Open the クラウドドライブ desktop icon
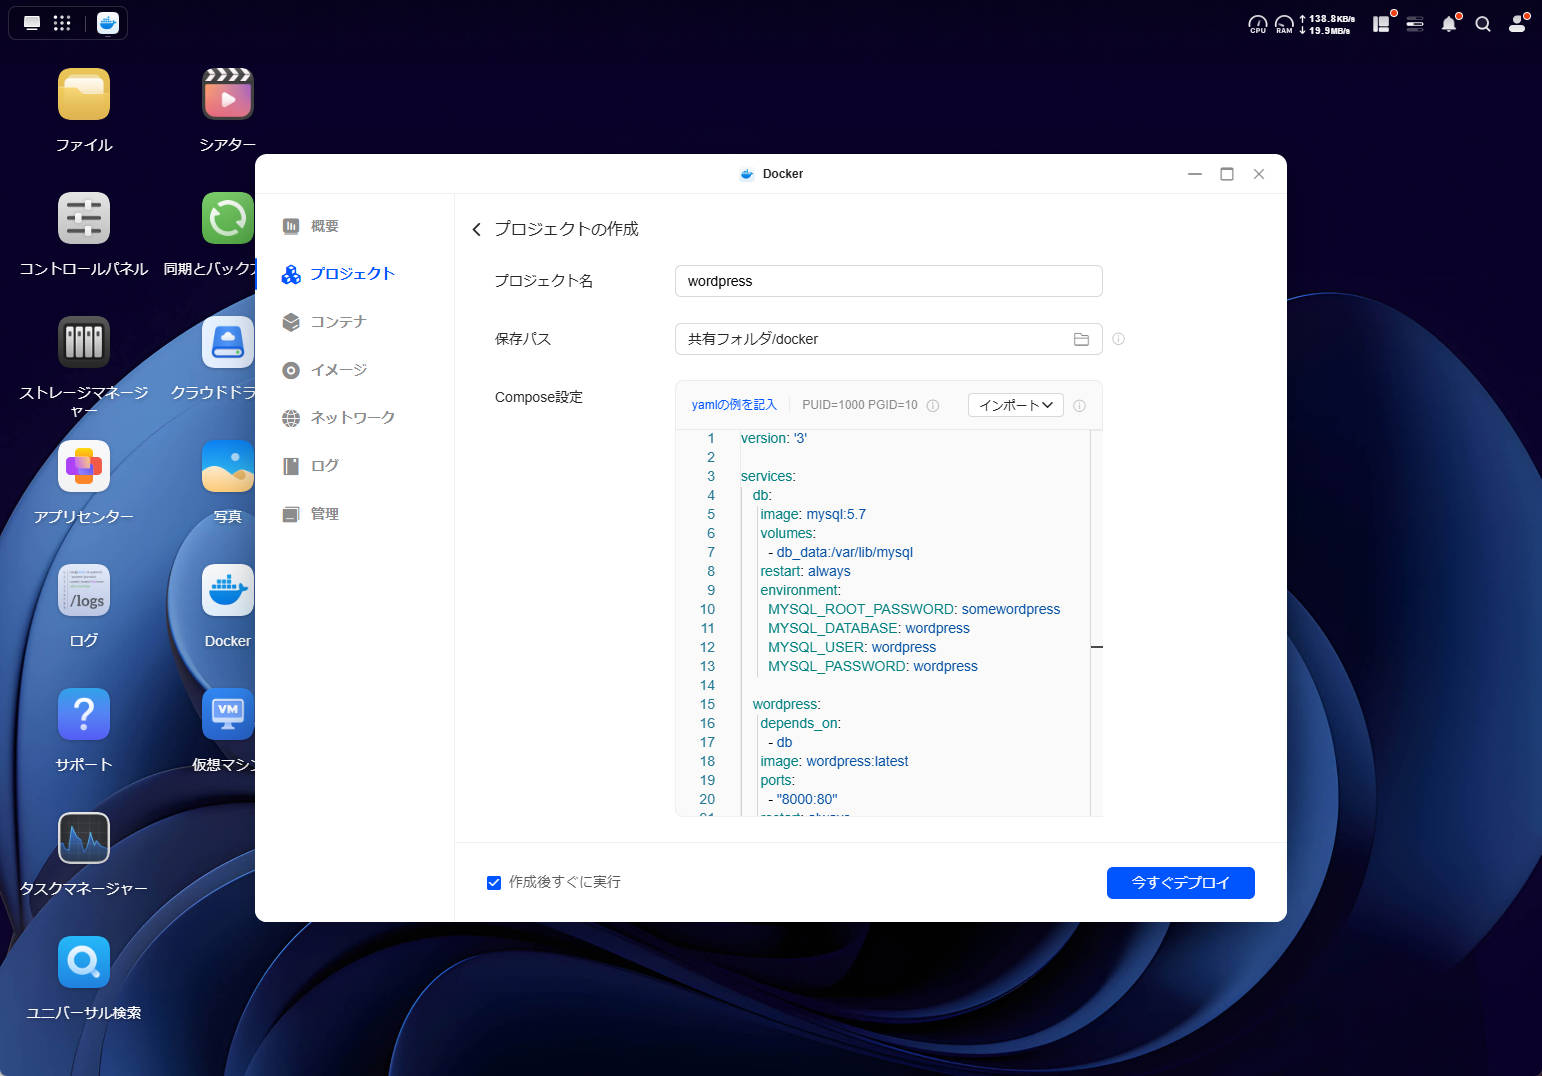This screenshot has width=1542, height=1076. 228,343
